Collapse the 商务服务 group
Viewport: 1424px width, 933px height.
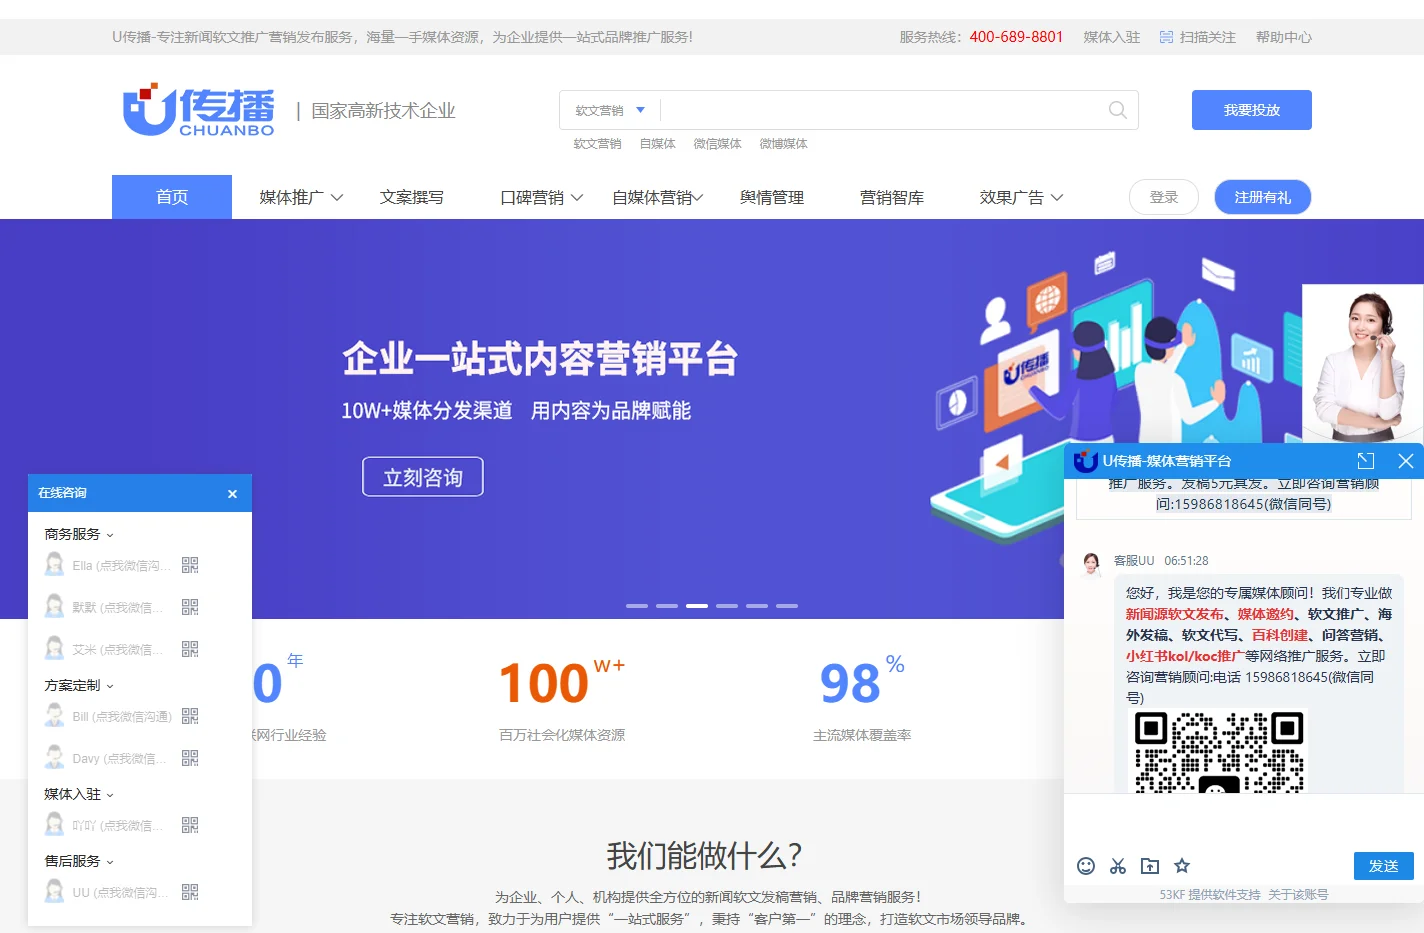point(79,534)
